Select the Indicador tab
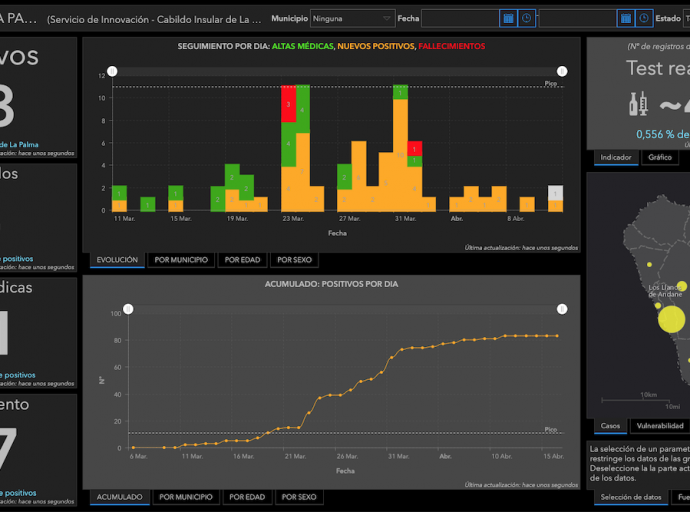Image resolution: width=690 pixels, height=512 pixels. click(616, 157)
